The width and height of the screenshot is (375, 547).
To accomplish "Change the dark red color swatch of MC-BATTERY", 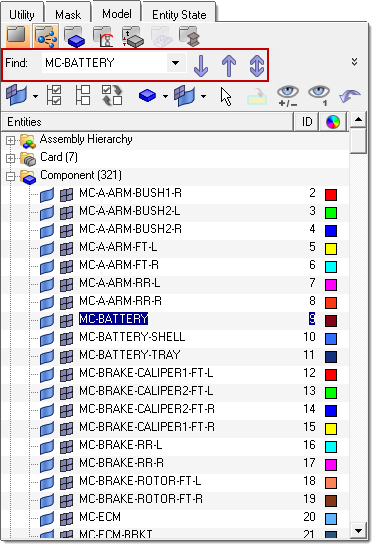I will coord(331,321).
